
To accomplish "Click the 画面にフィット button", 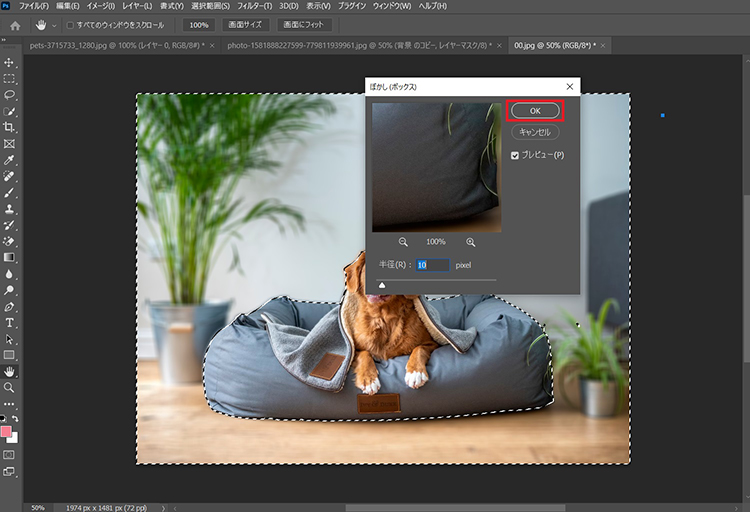I will 304,25.
